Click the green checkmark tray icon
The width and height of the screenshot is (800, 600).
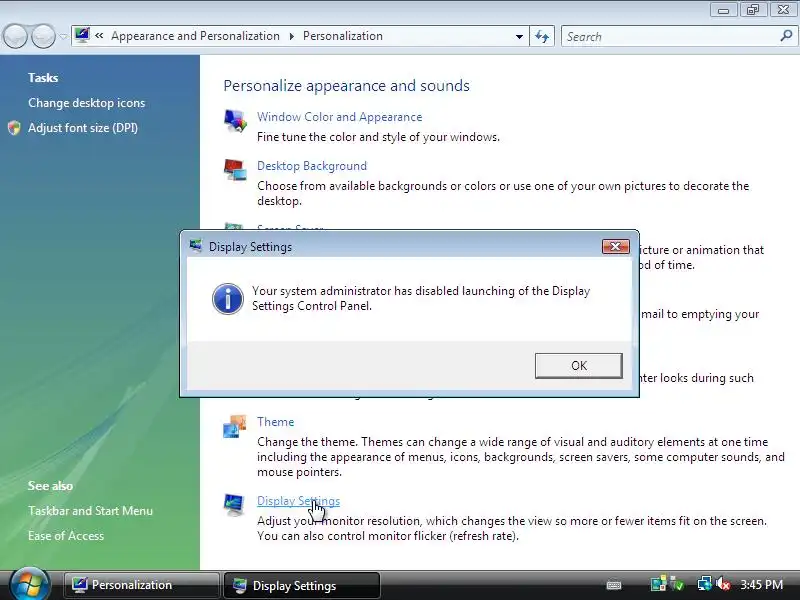click(x=677, y=583)
